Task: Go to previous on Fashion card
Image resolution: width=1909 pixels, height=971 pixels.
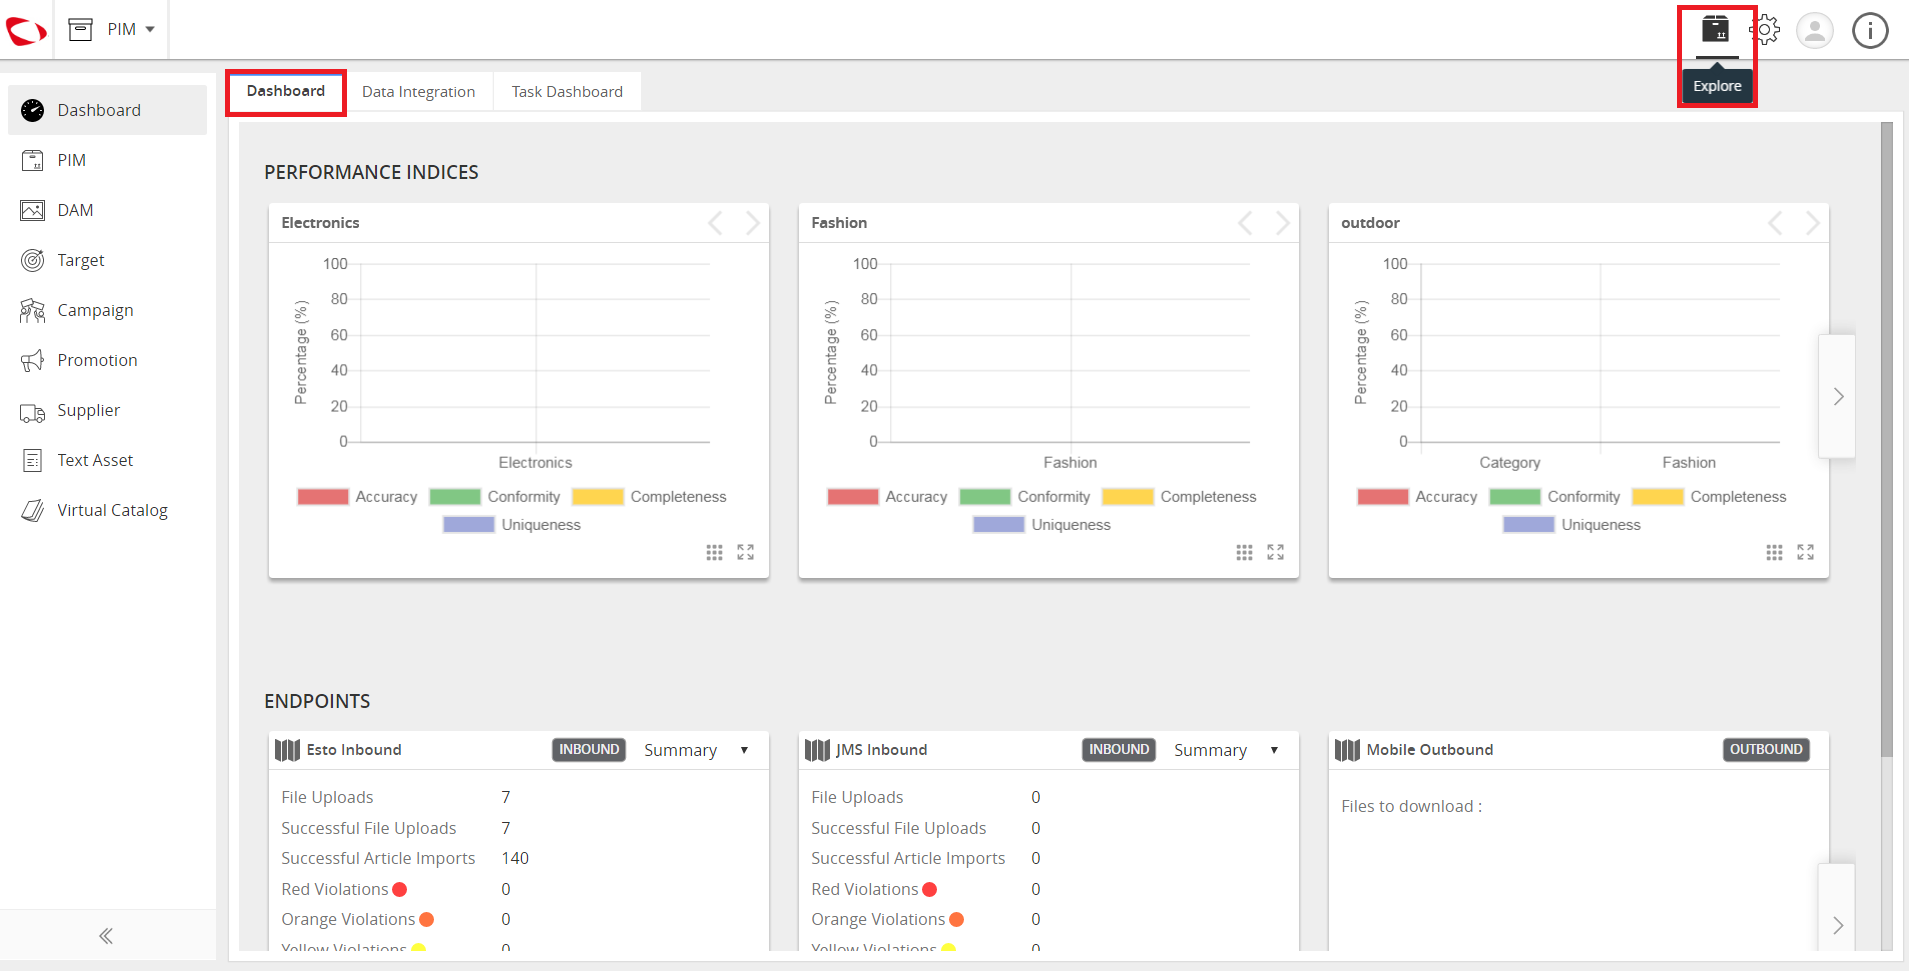Action: 1246,223
